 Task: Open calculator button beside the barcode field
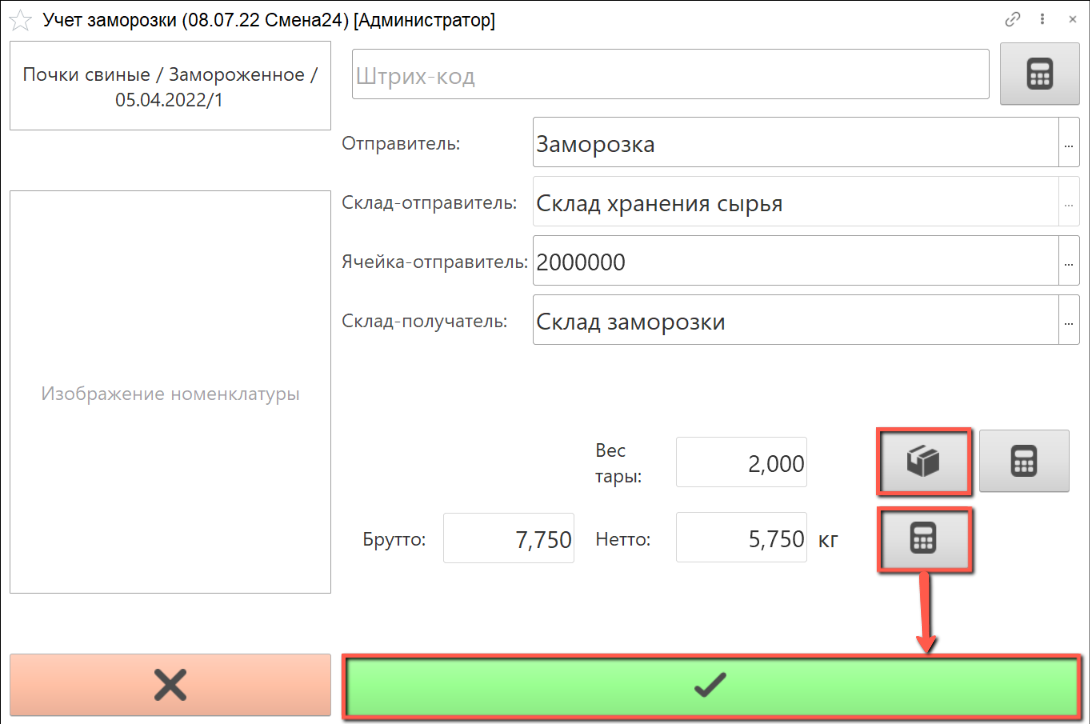[1040, 74]
